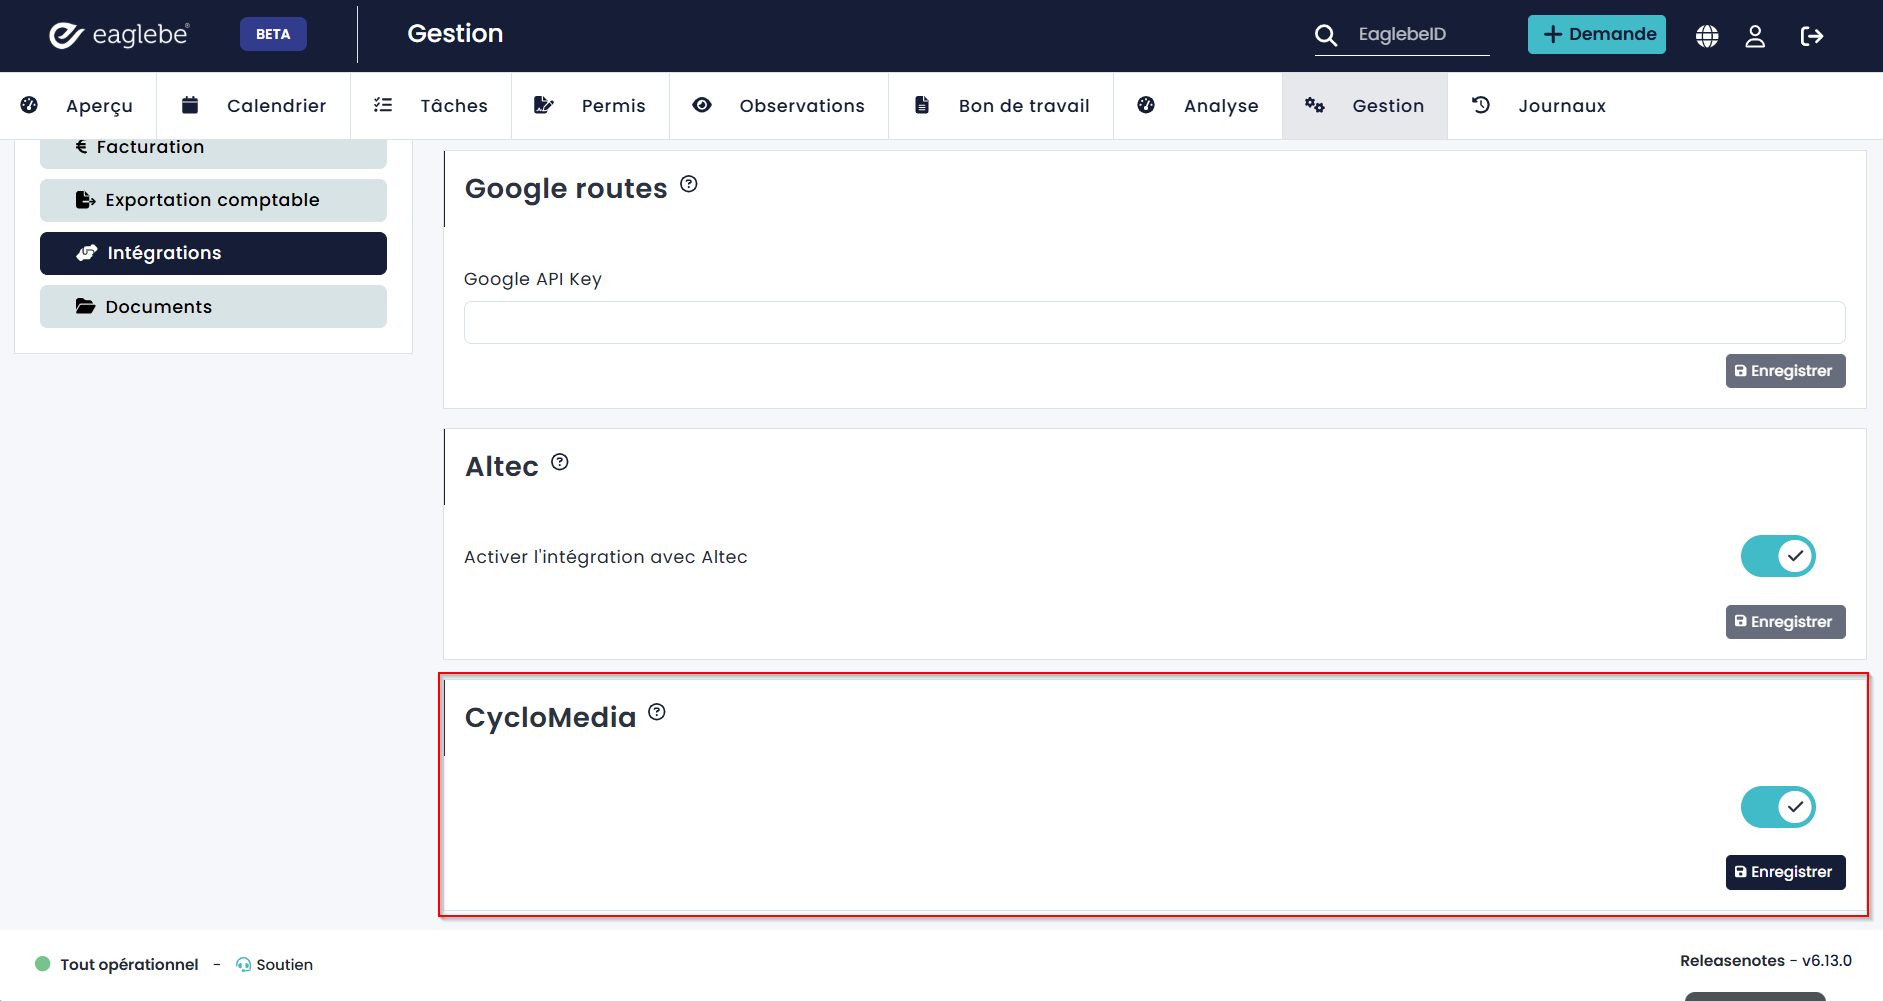Open Exportation comptable in sidebar
The image size is (1883, 1001).
tap(213, 200)
